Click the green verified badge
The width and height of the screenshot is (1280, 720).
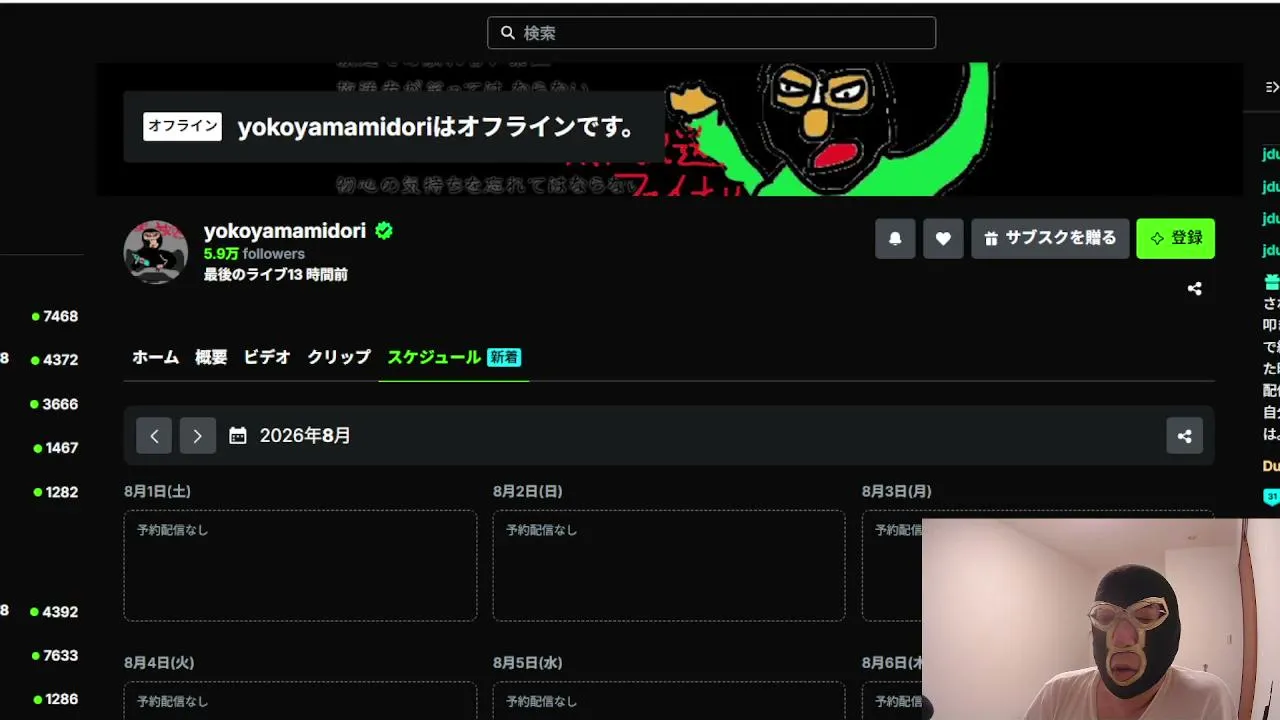click(x=384, y=231)
